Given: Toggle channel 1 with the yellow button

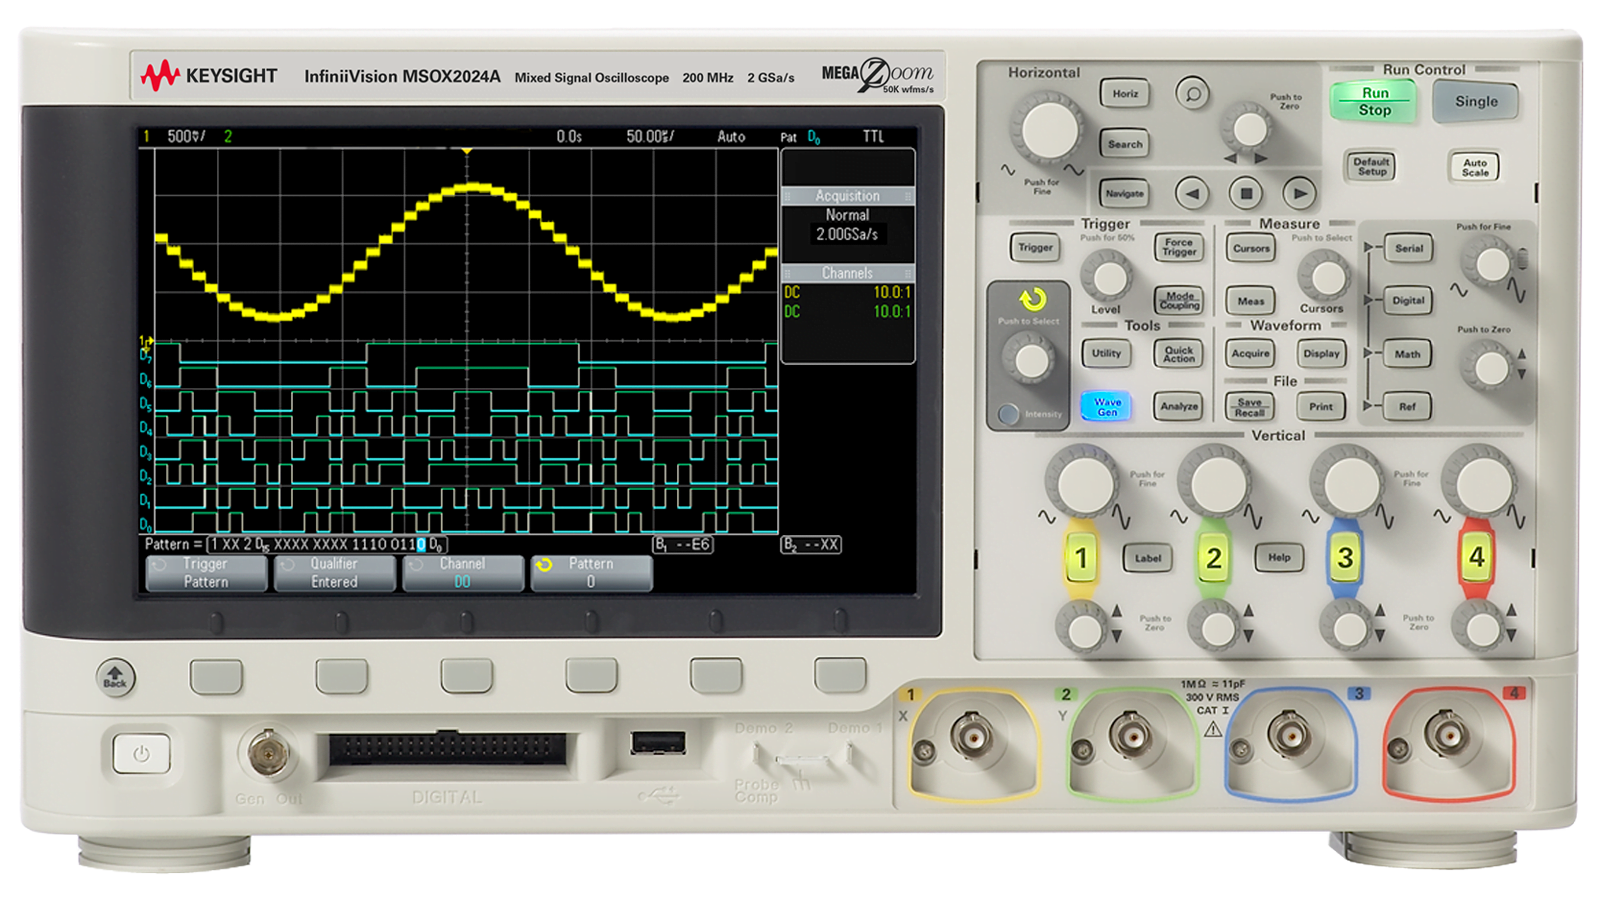Looking at the screenshot, I should (x=1080, y=557).
